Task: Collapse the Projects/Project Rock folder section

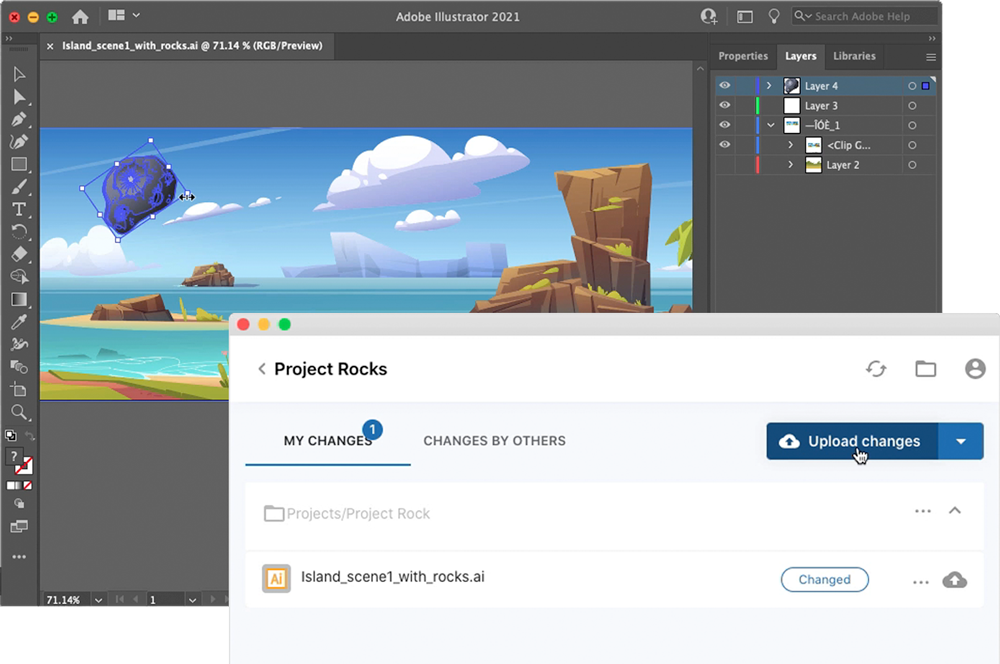Action: (955, 511)
